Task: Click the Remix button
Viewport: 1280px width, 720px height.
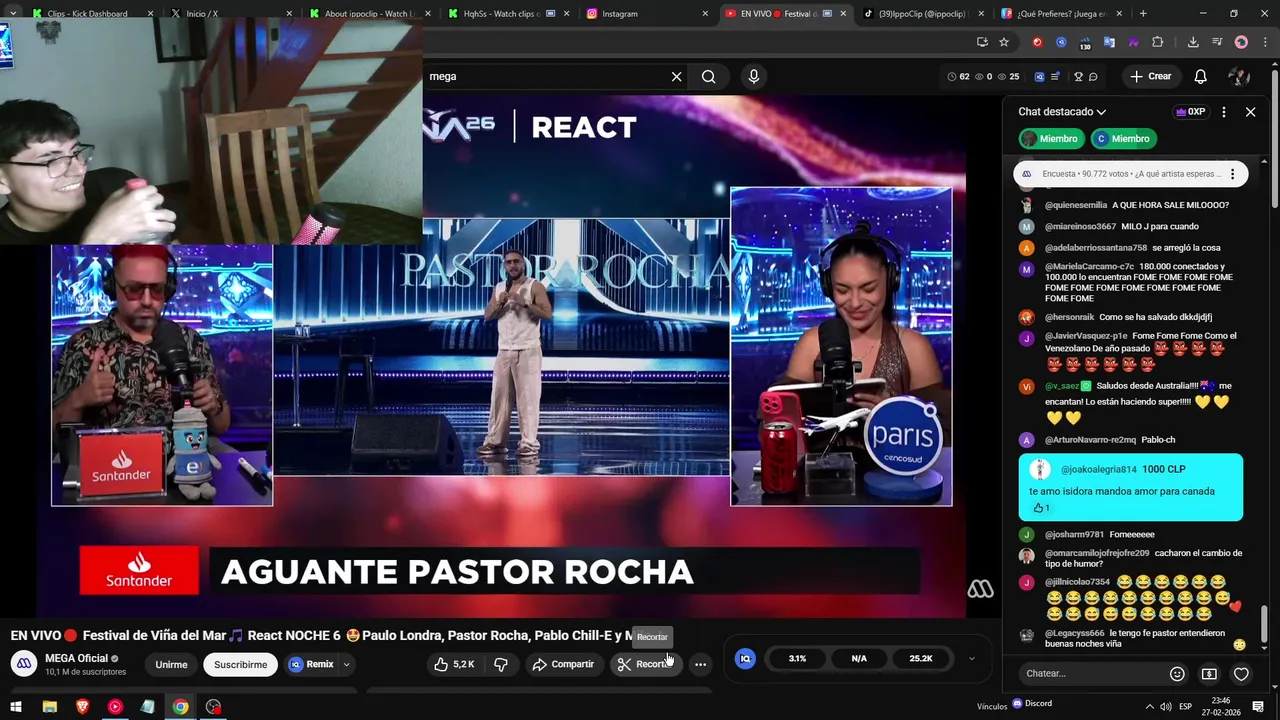Action: tap(313, 664)
